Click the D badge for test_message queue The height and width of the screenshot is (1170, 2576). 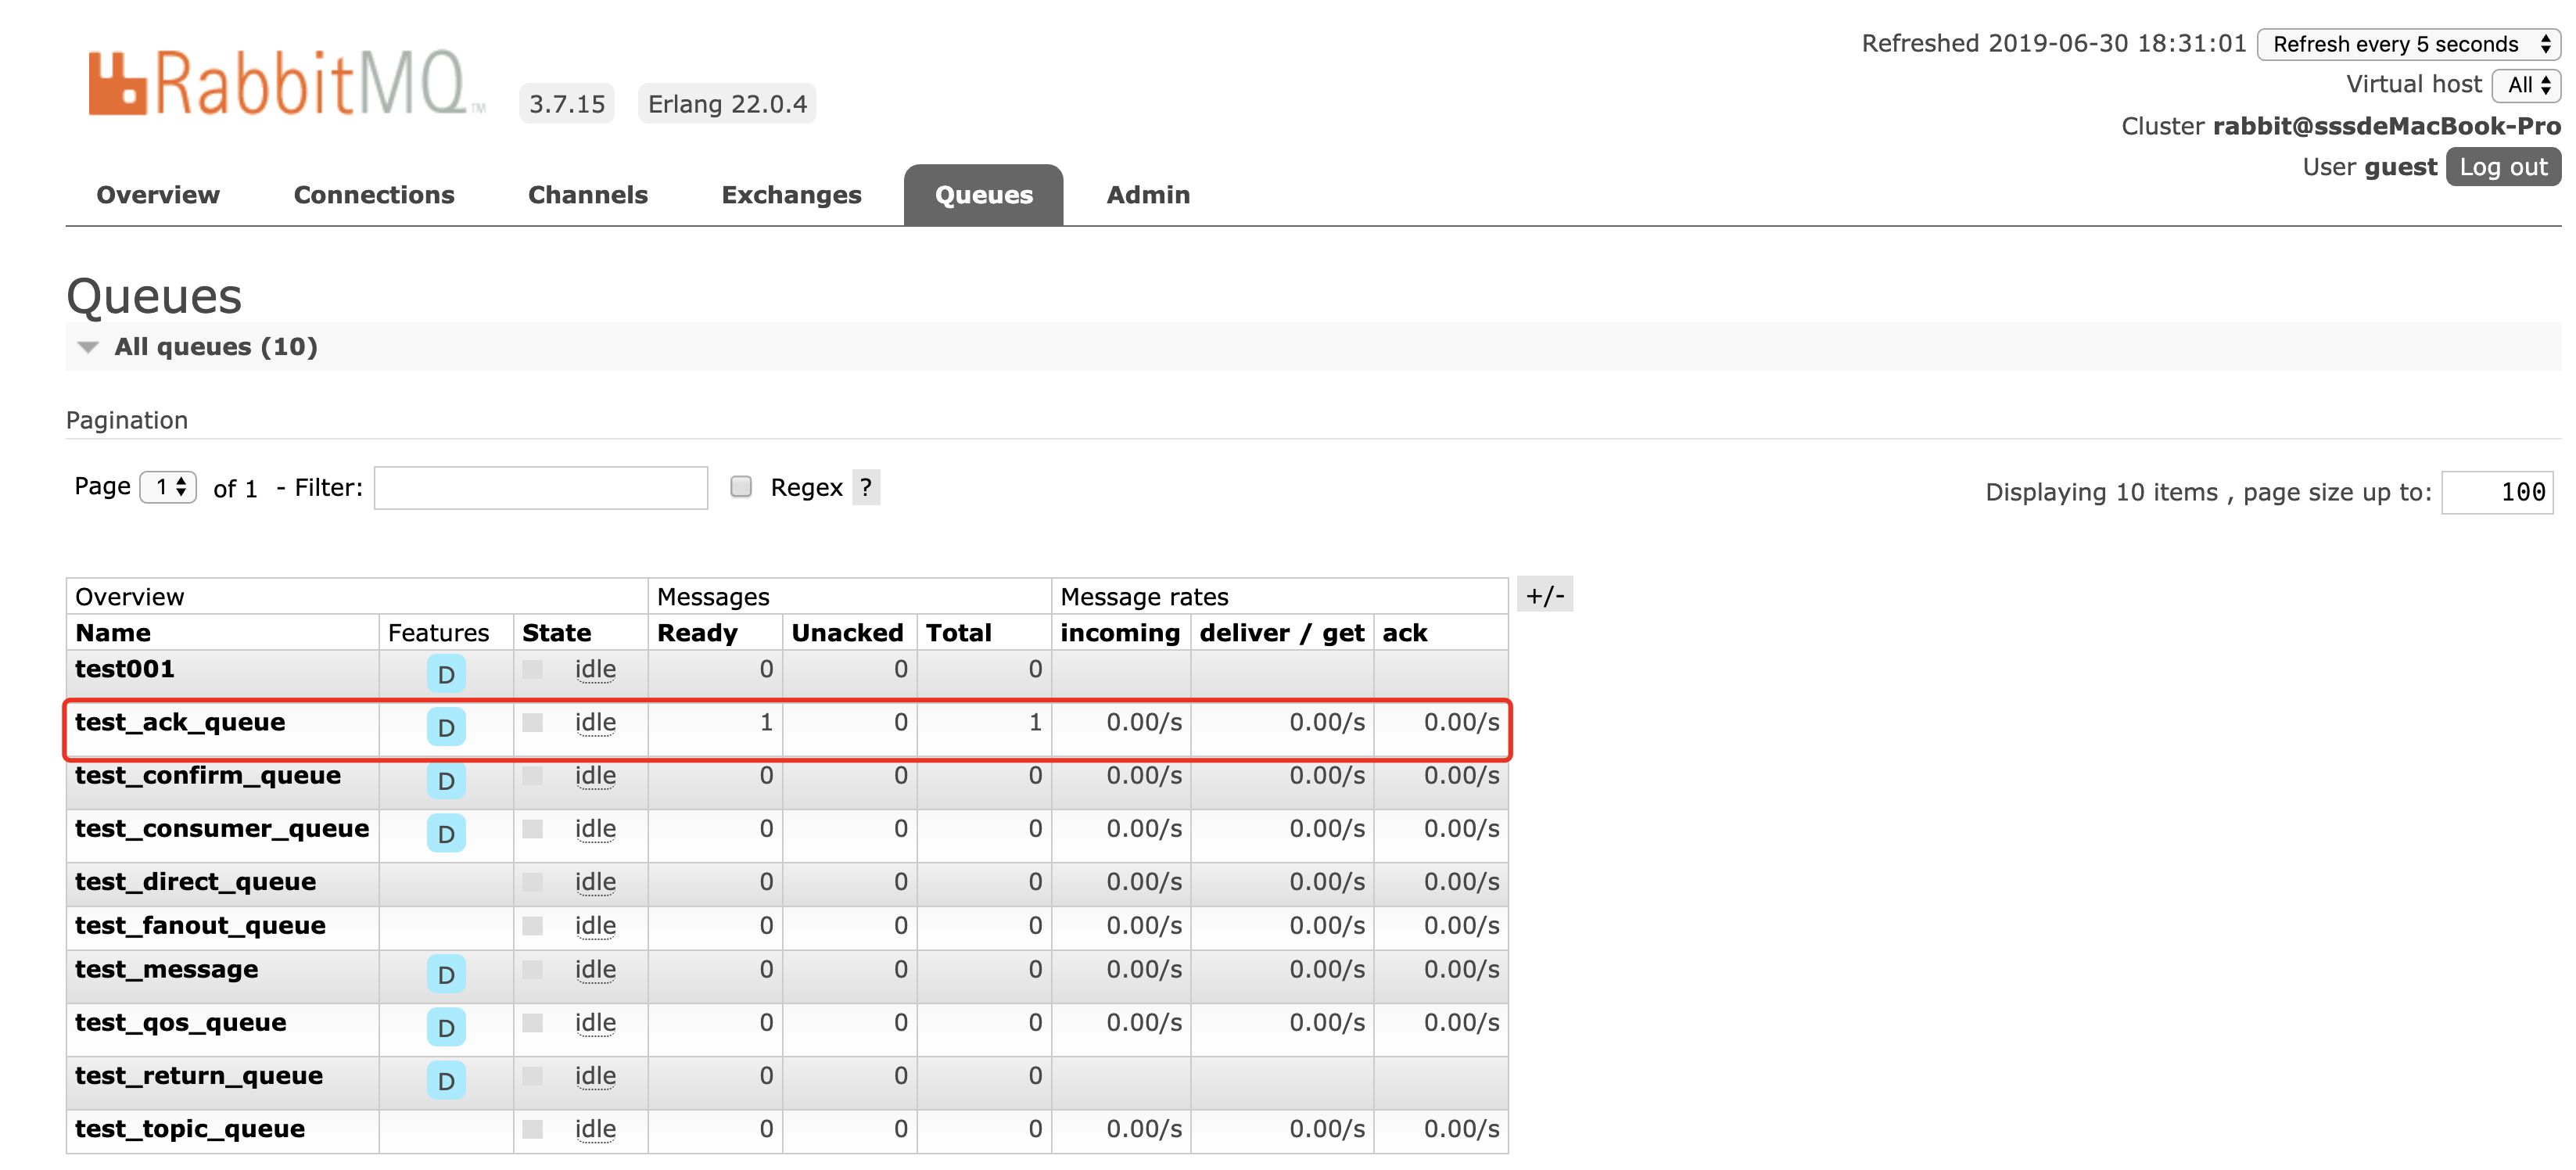coord(446,973)
